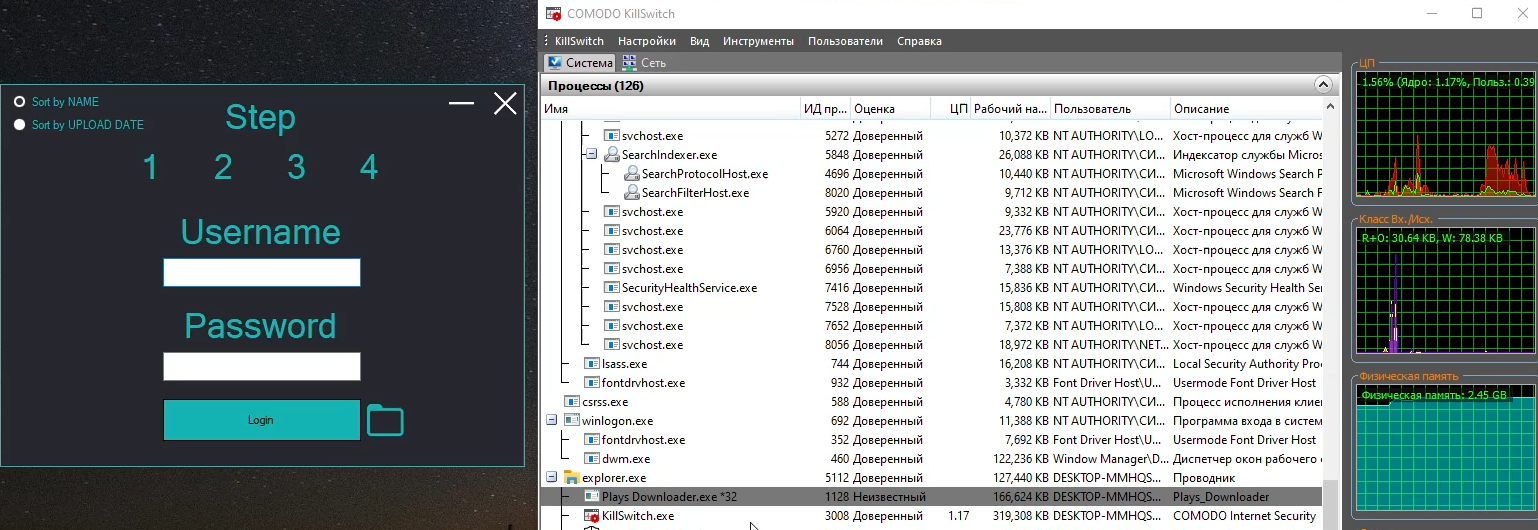Sort processes by Имя column header
The width and height of the screenshot is (1538, 530).
point(671,109)
